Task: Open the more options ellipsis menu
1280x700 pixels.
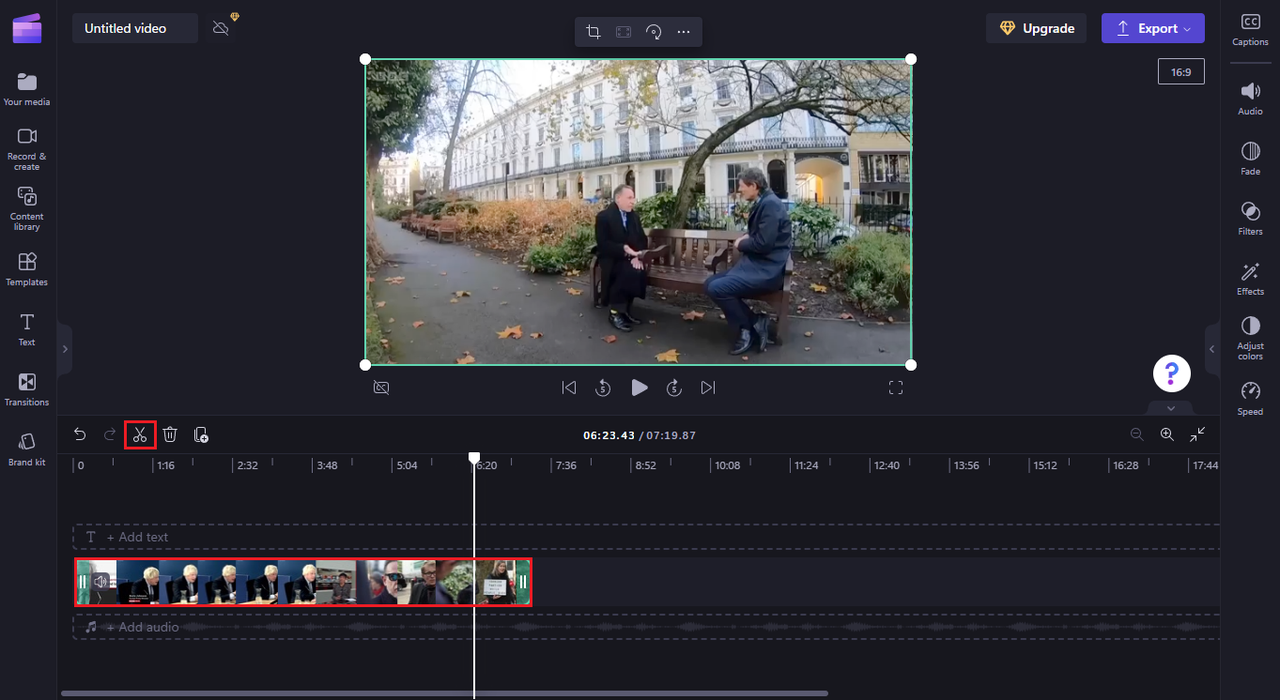Action: click(683, 32)
